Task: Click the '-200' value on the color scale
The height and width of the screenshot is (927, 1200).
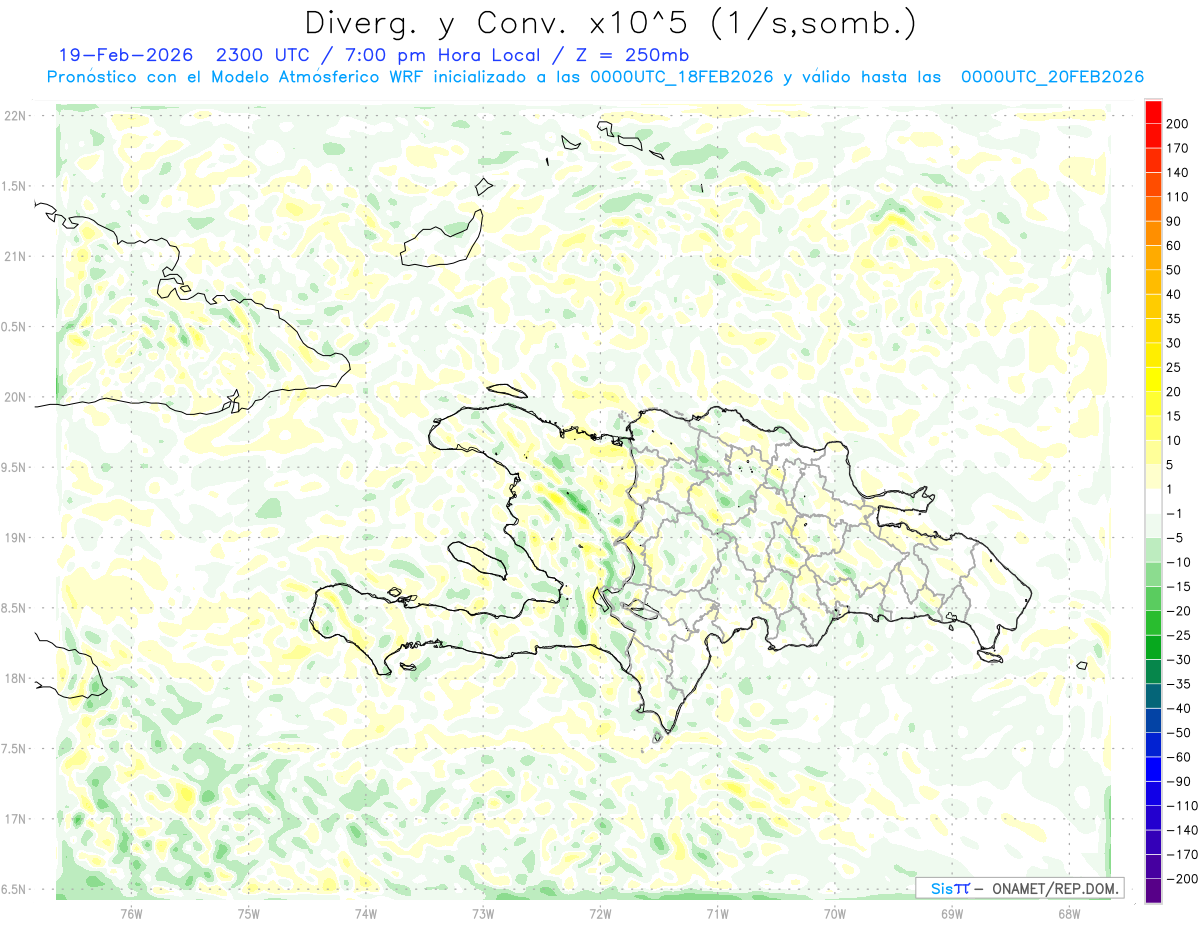Action: coord(1181,880)
